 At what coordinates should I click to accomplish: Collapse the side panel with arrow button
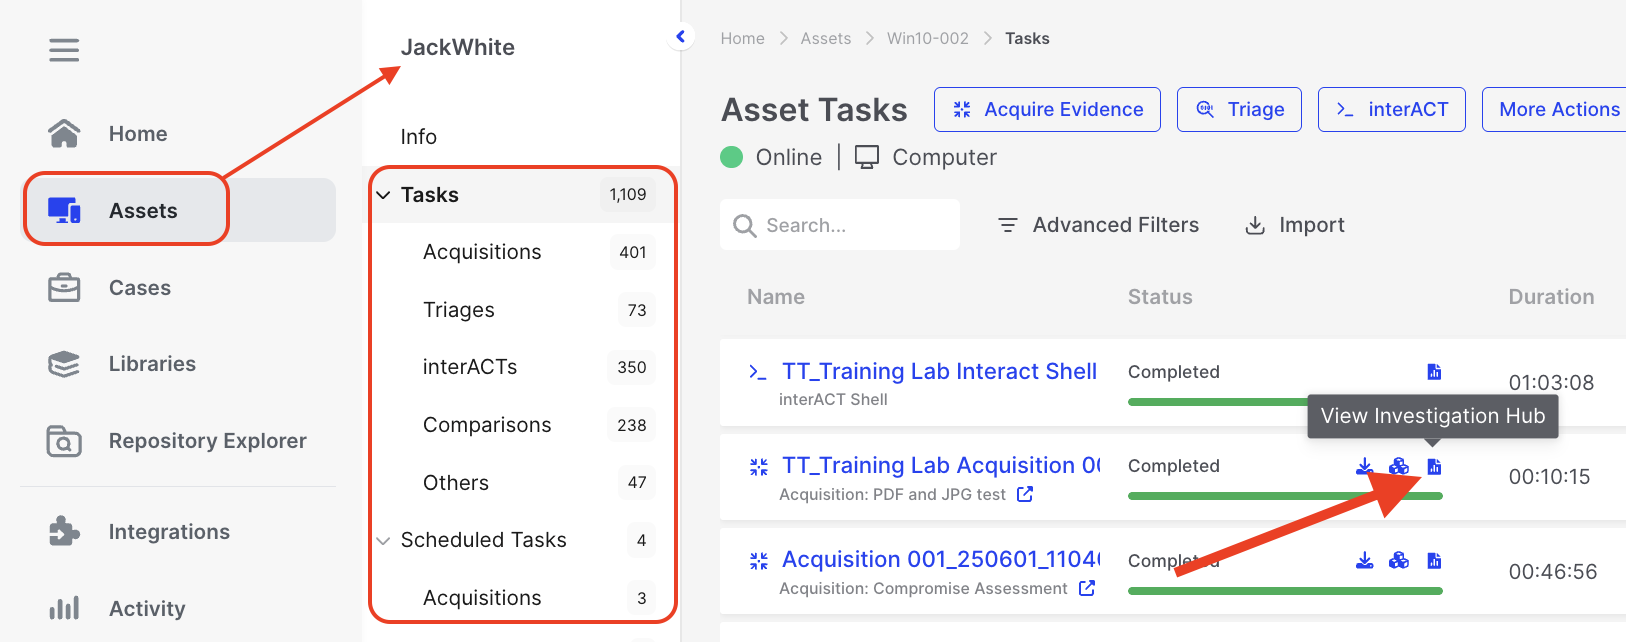(x=681, y=37)
